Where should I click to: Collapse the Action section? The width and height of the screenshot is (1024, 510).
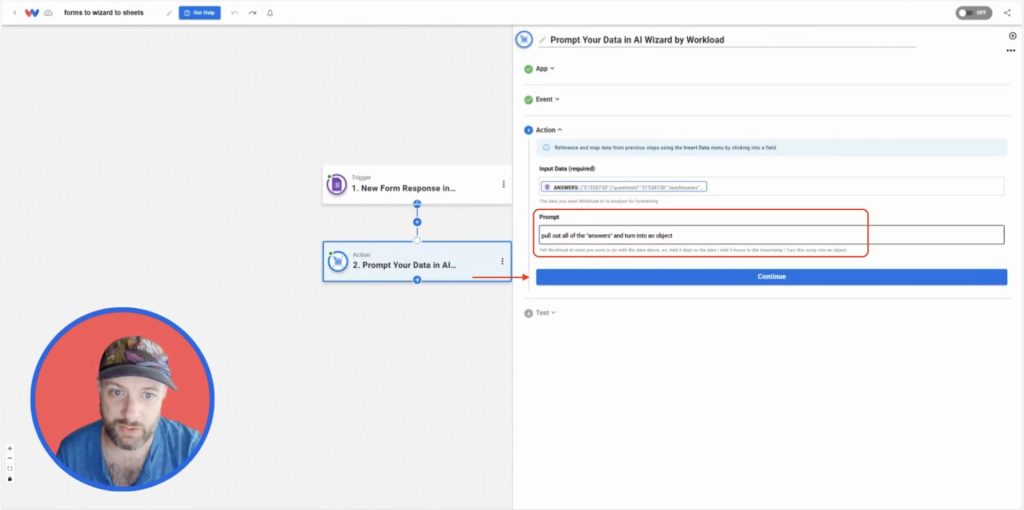coord(549,130)
